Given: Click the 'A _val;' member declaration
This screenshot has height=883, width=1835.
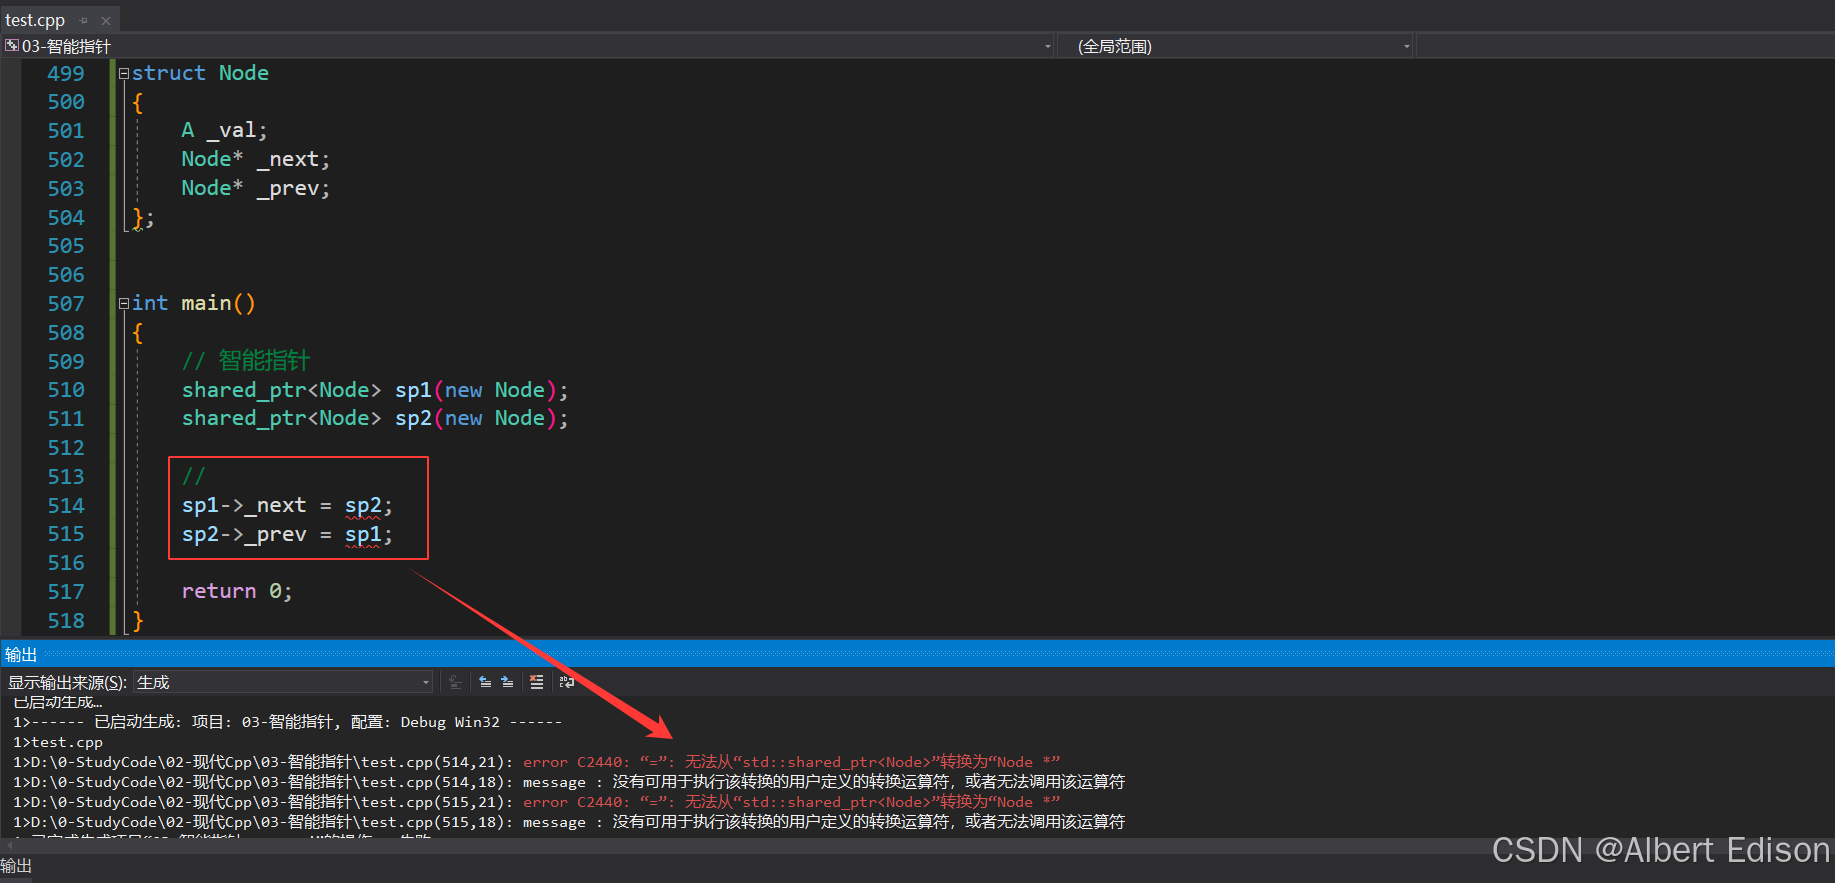Looking at the screenshot, I should 224,131.
